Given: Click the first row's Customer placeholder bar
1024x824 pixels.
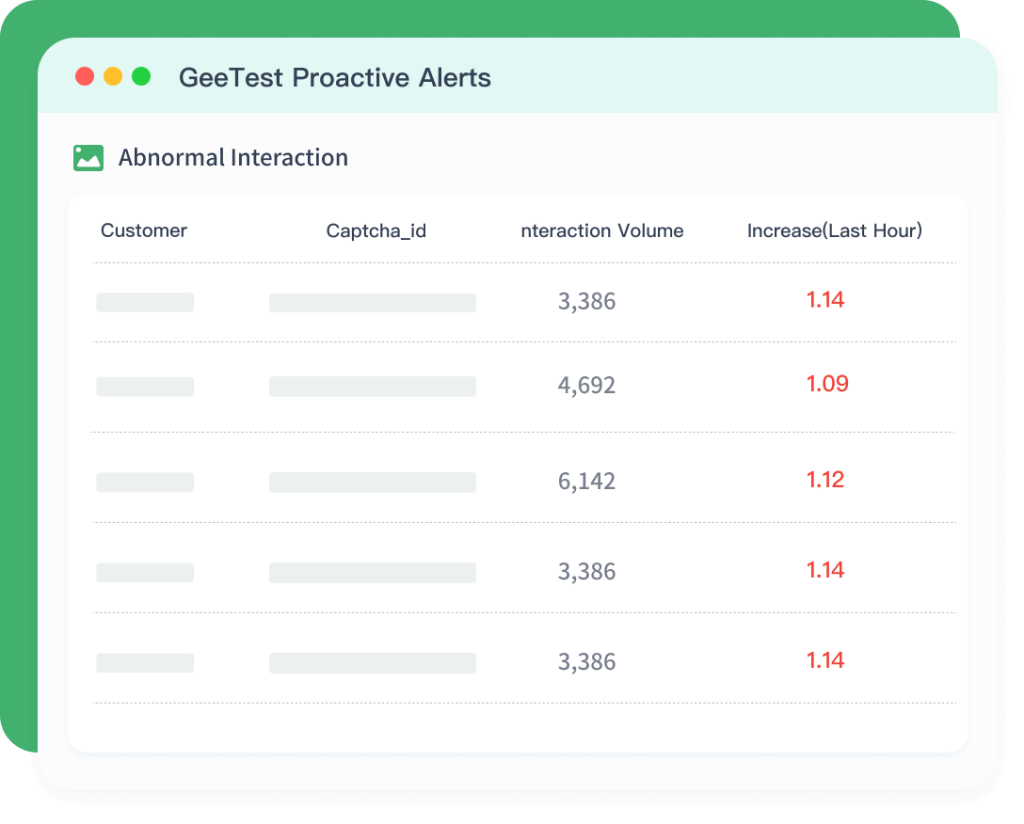Looking at the screenshot, I should [x=144, y=302].
